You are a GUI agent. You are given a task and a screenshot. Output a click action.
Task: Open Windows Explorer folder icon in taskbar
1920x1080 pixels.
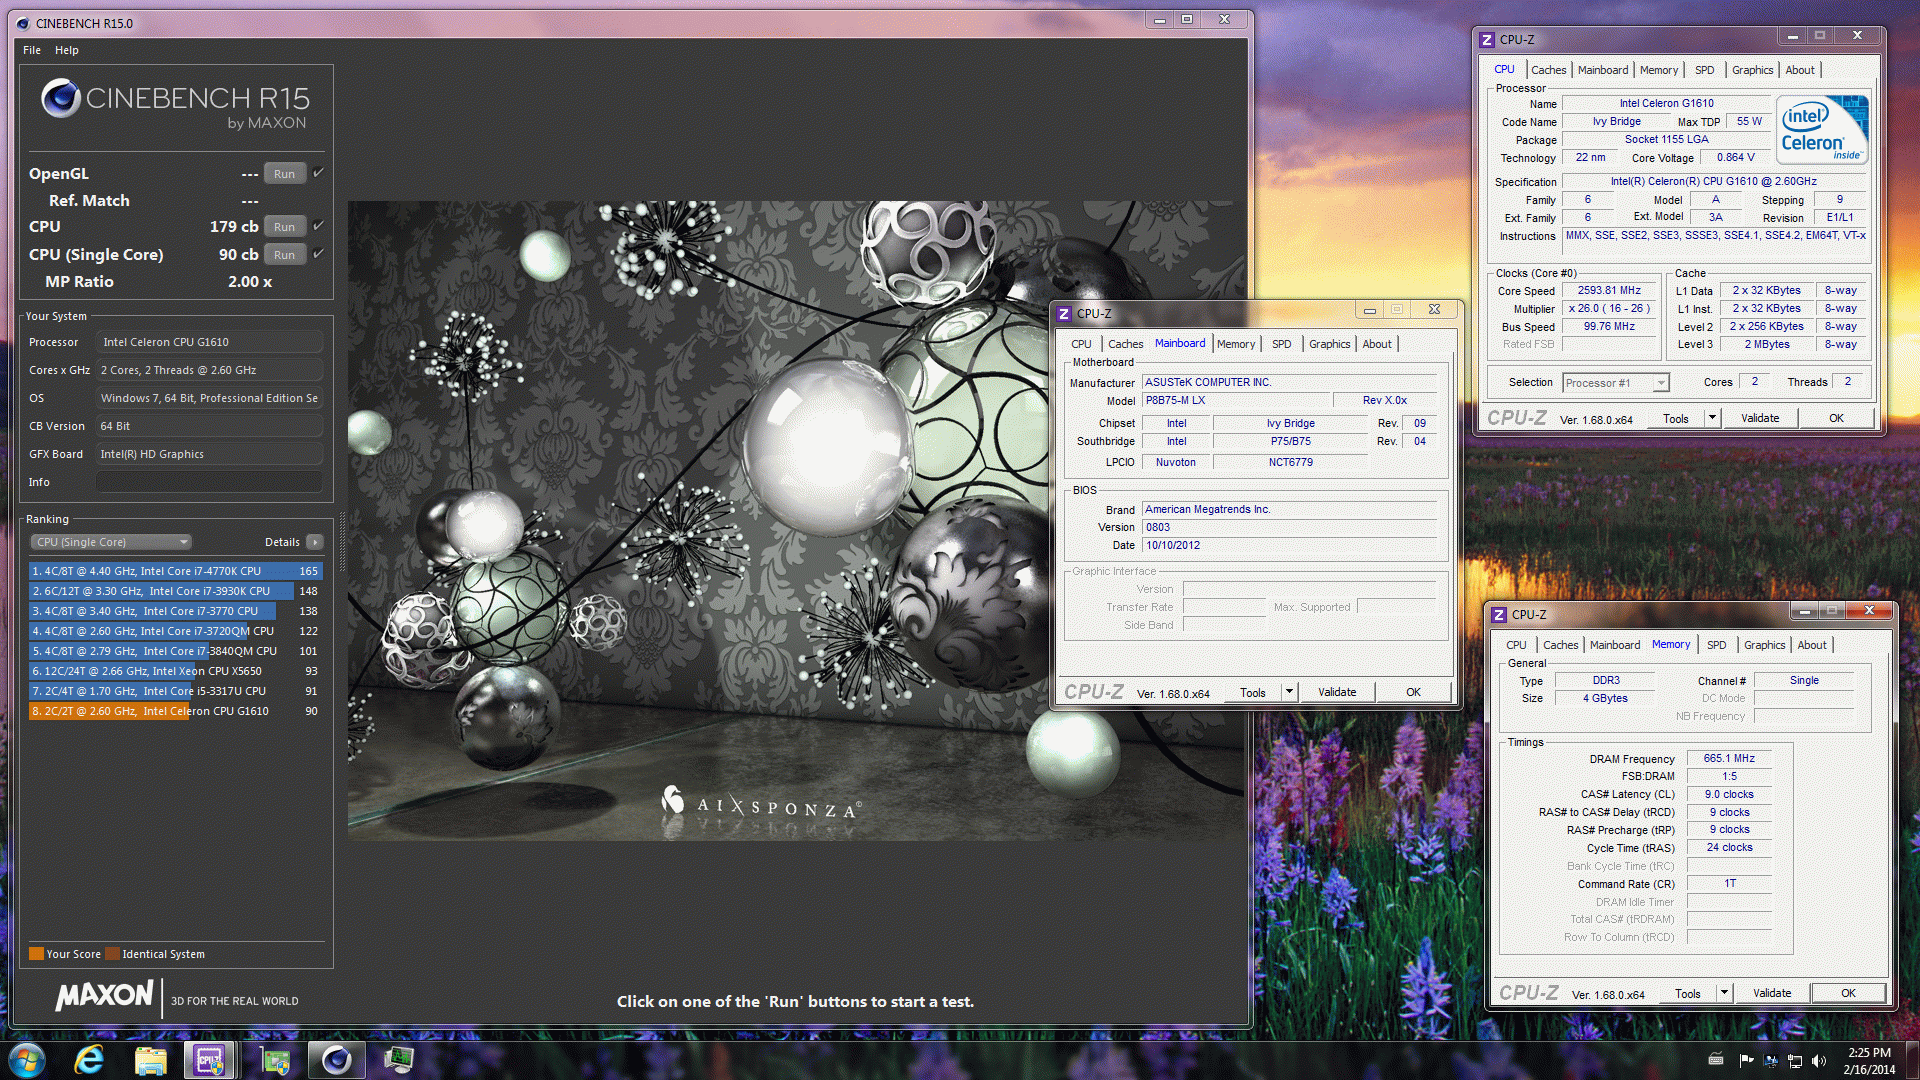[x=150, y=1060]
